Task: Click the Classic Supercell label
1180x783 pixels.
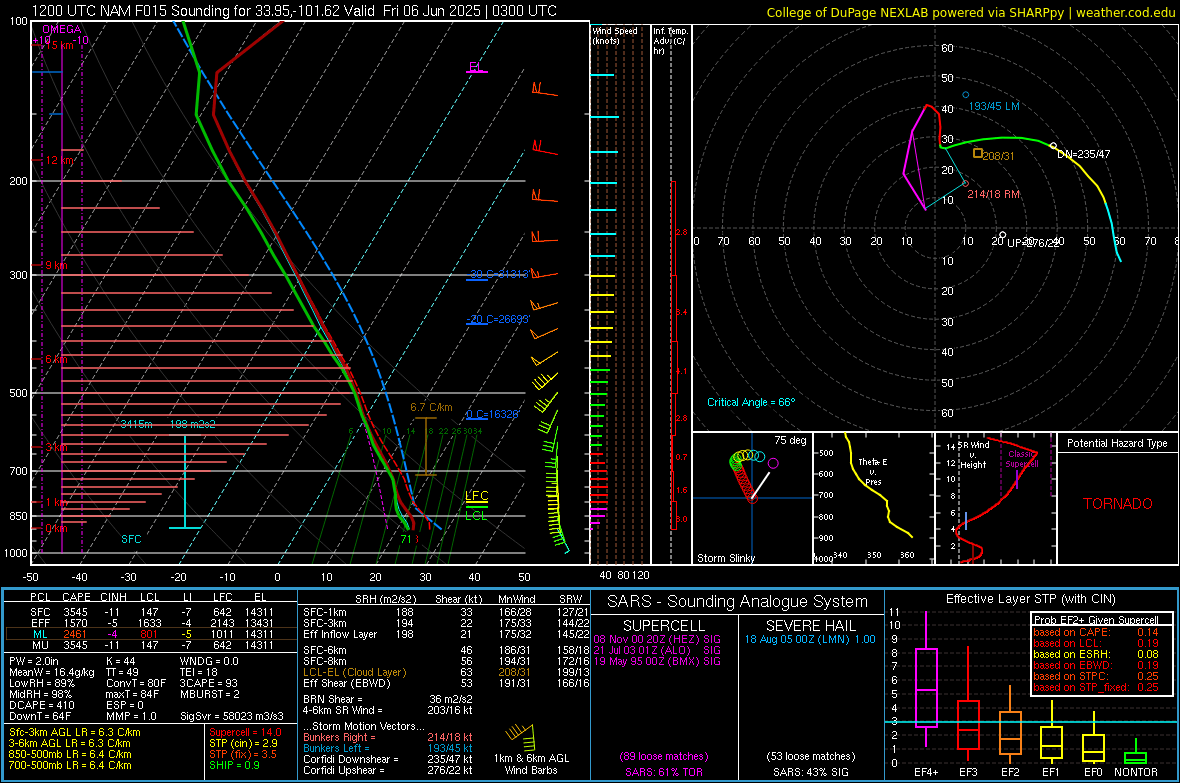Action: point(1022,459)
